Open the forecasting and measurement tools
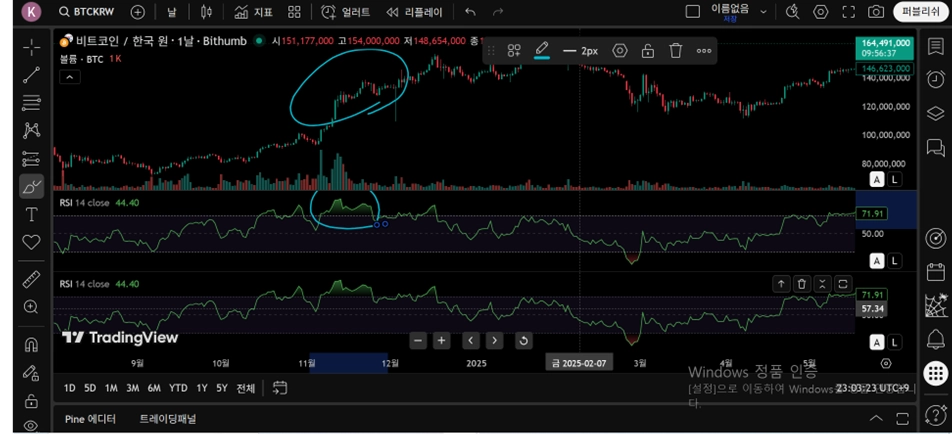Screen dimensions: 952x434 (x=32, y=159)
